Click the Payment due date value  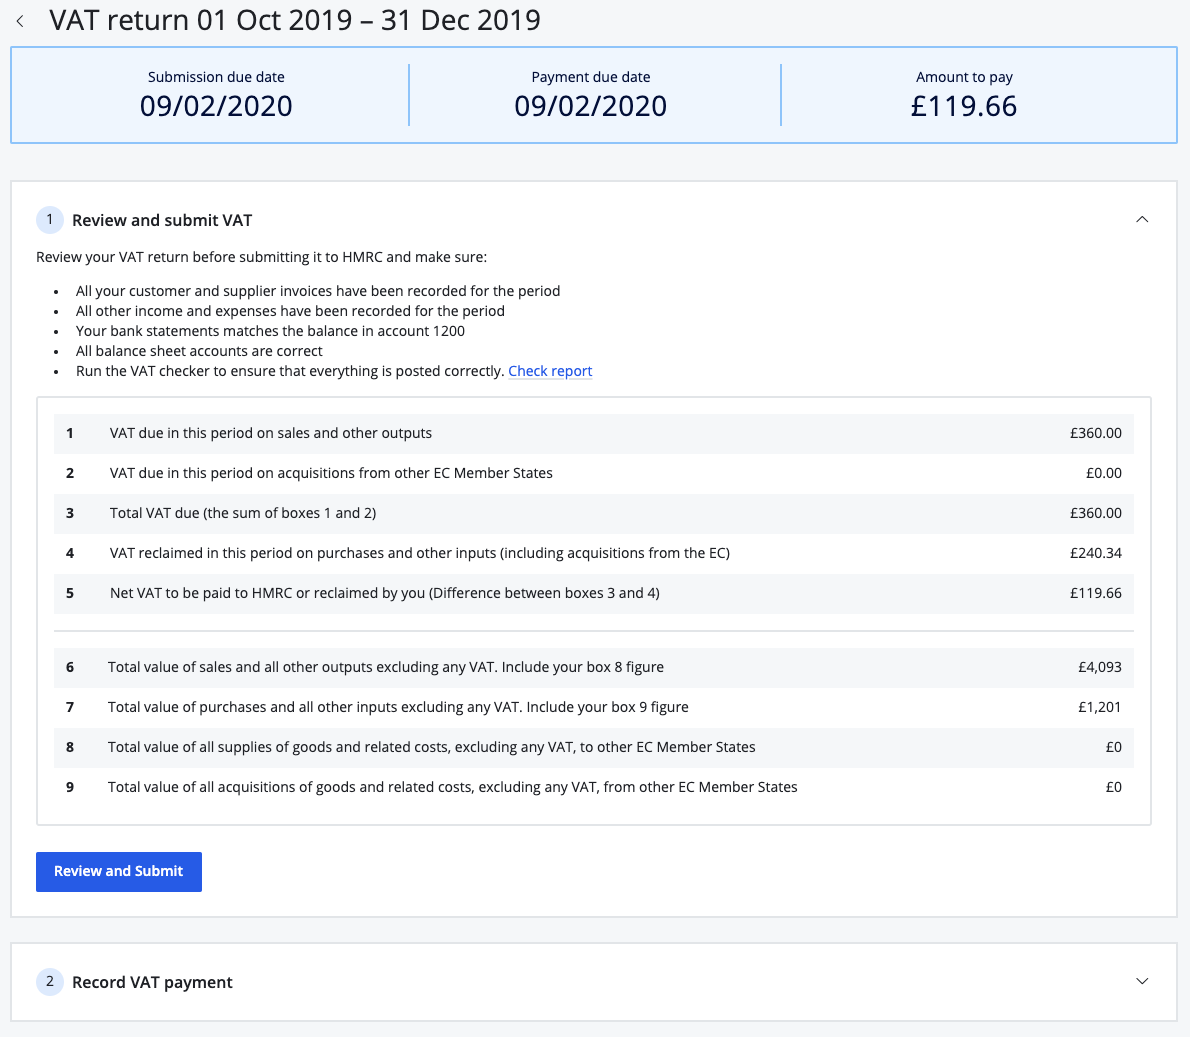[x=590, y=105]
